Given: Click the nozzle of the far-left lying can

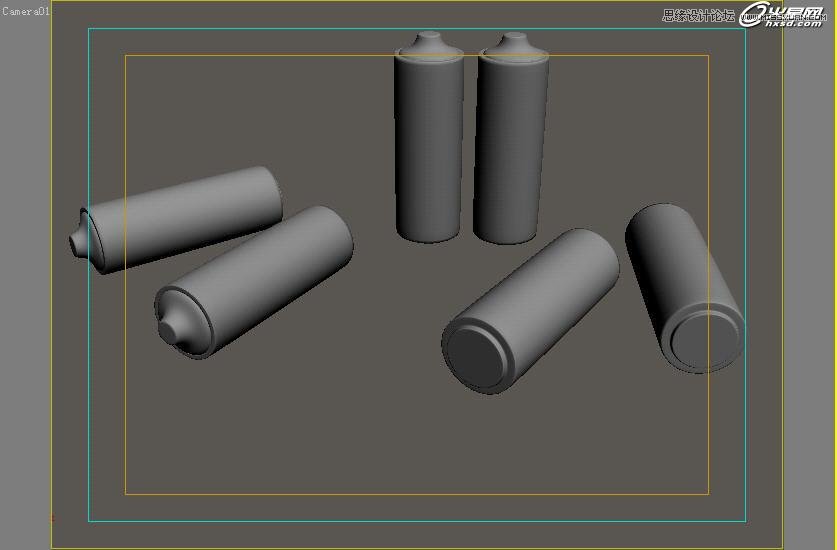Looking at the screenshot, I should coord(76,243).
